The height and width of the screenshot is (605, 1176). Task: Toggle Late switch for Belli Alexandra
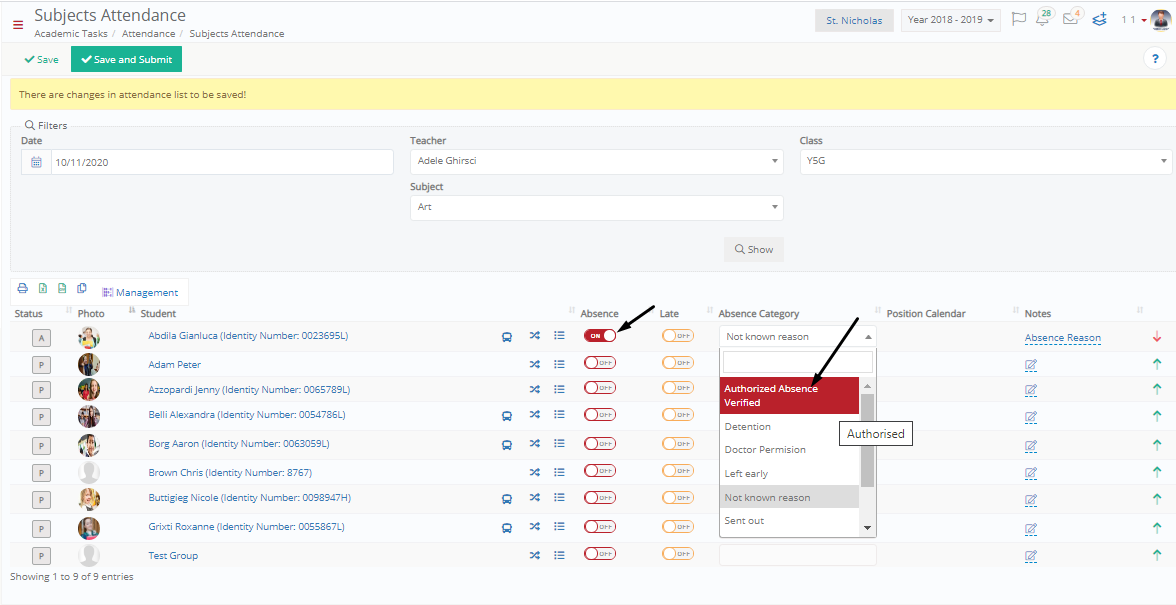pyautogui.click(x=678, y=415)
